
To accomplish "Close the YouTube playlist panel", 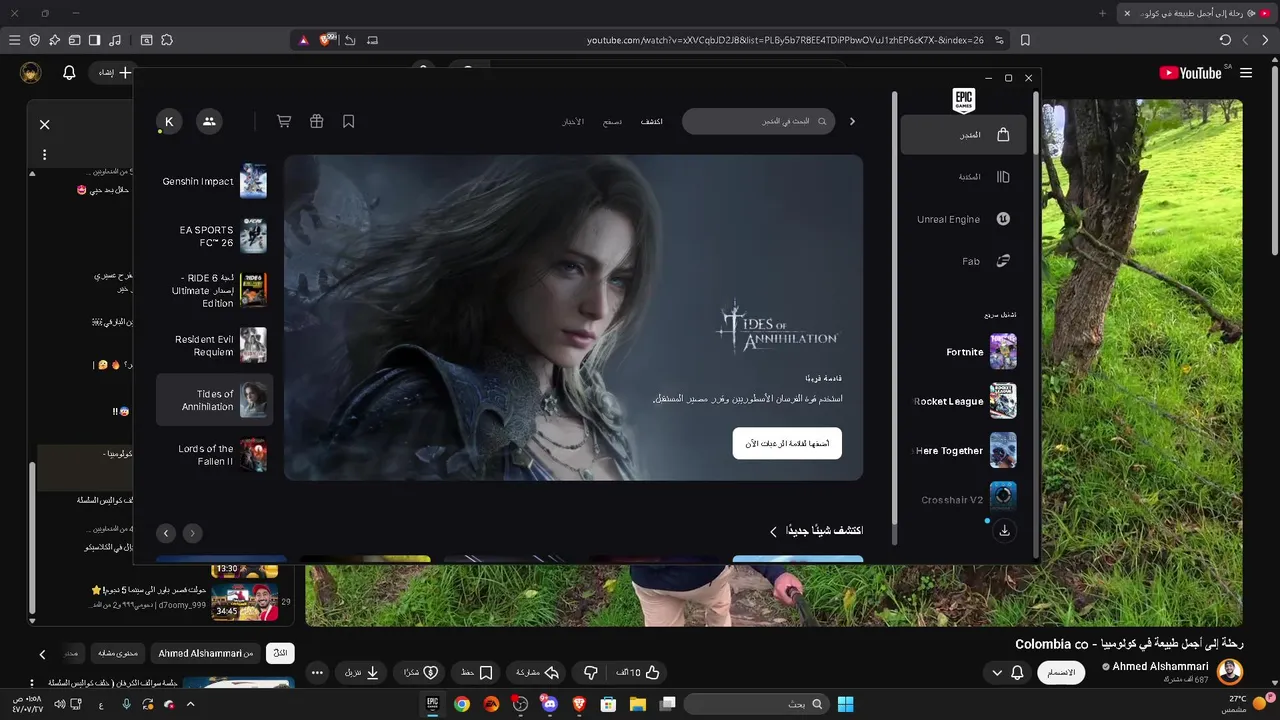I will [x=44, y=125].
